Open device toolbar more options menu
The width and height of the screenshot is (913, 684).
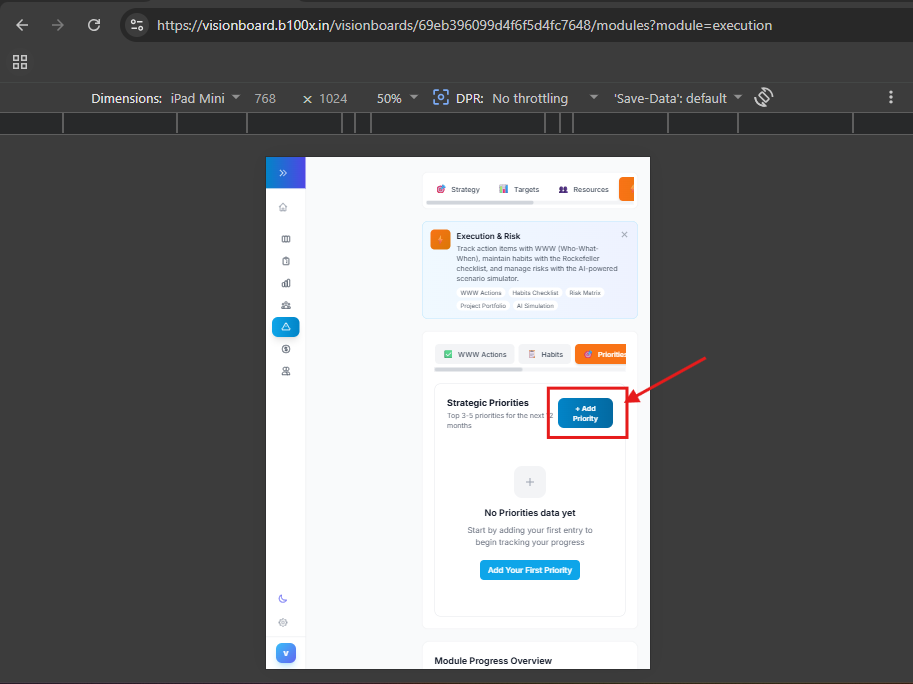pyautogui.click(x=891, y=97)
